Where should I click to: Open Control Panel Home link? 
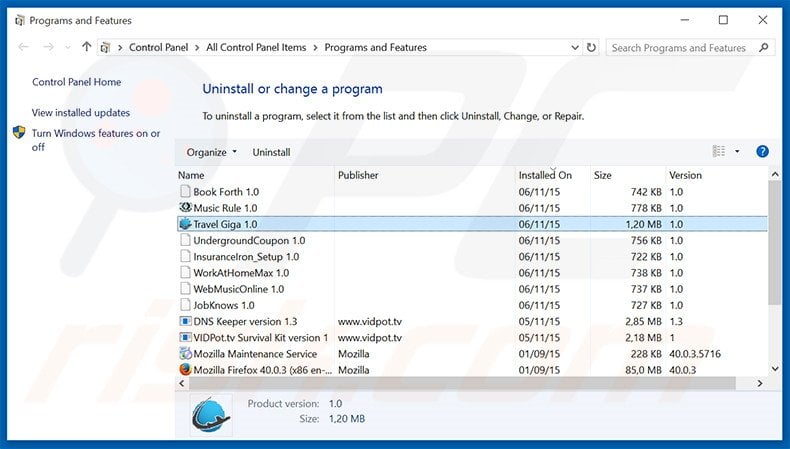point(77,82)
